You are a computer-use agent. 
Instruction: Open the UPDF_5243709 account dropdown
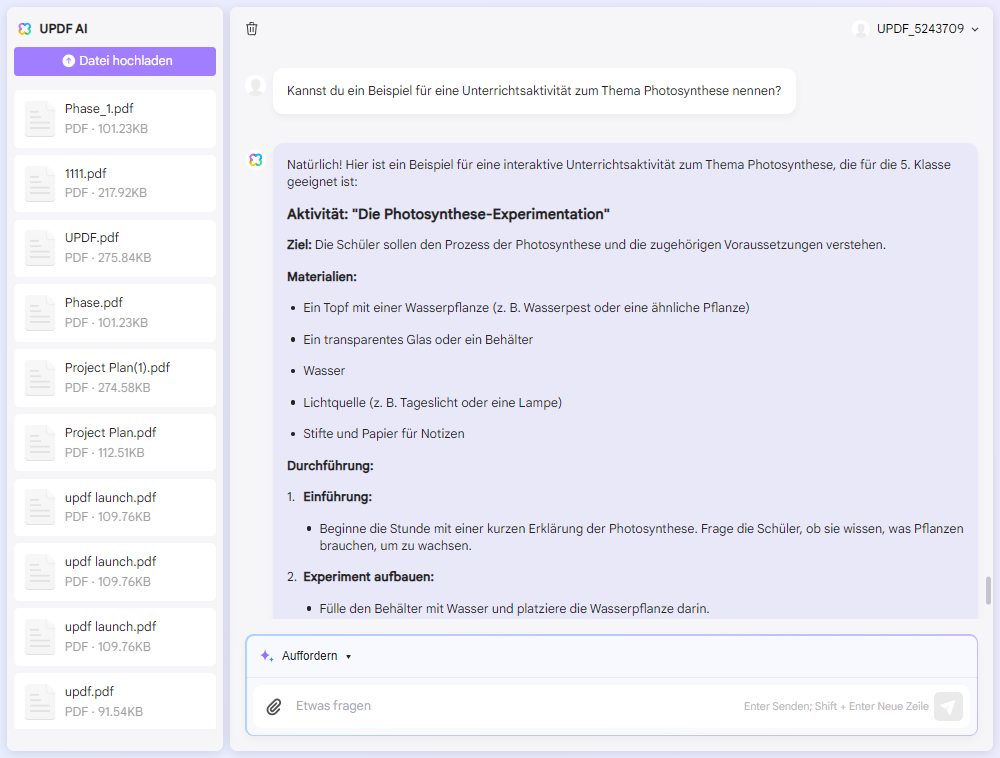click(x=915, y=29)
